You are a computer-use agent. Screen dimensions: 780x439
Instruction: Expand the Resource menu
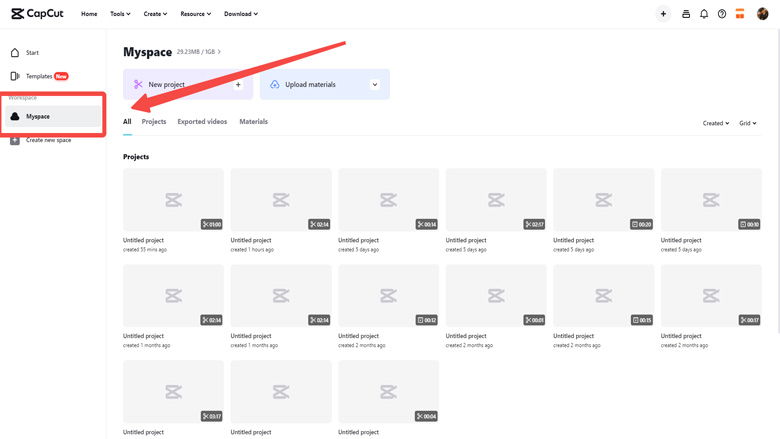[195, 14]
